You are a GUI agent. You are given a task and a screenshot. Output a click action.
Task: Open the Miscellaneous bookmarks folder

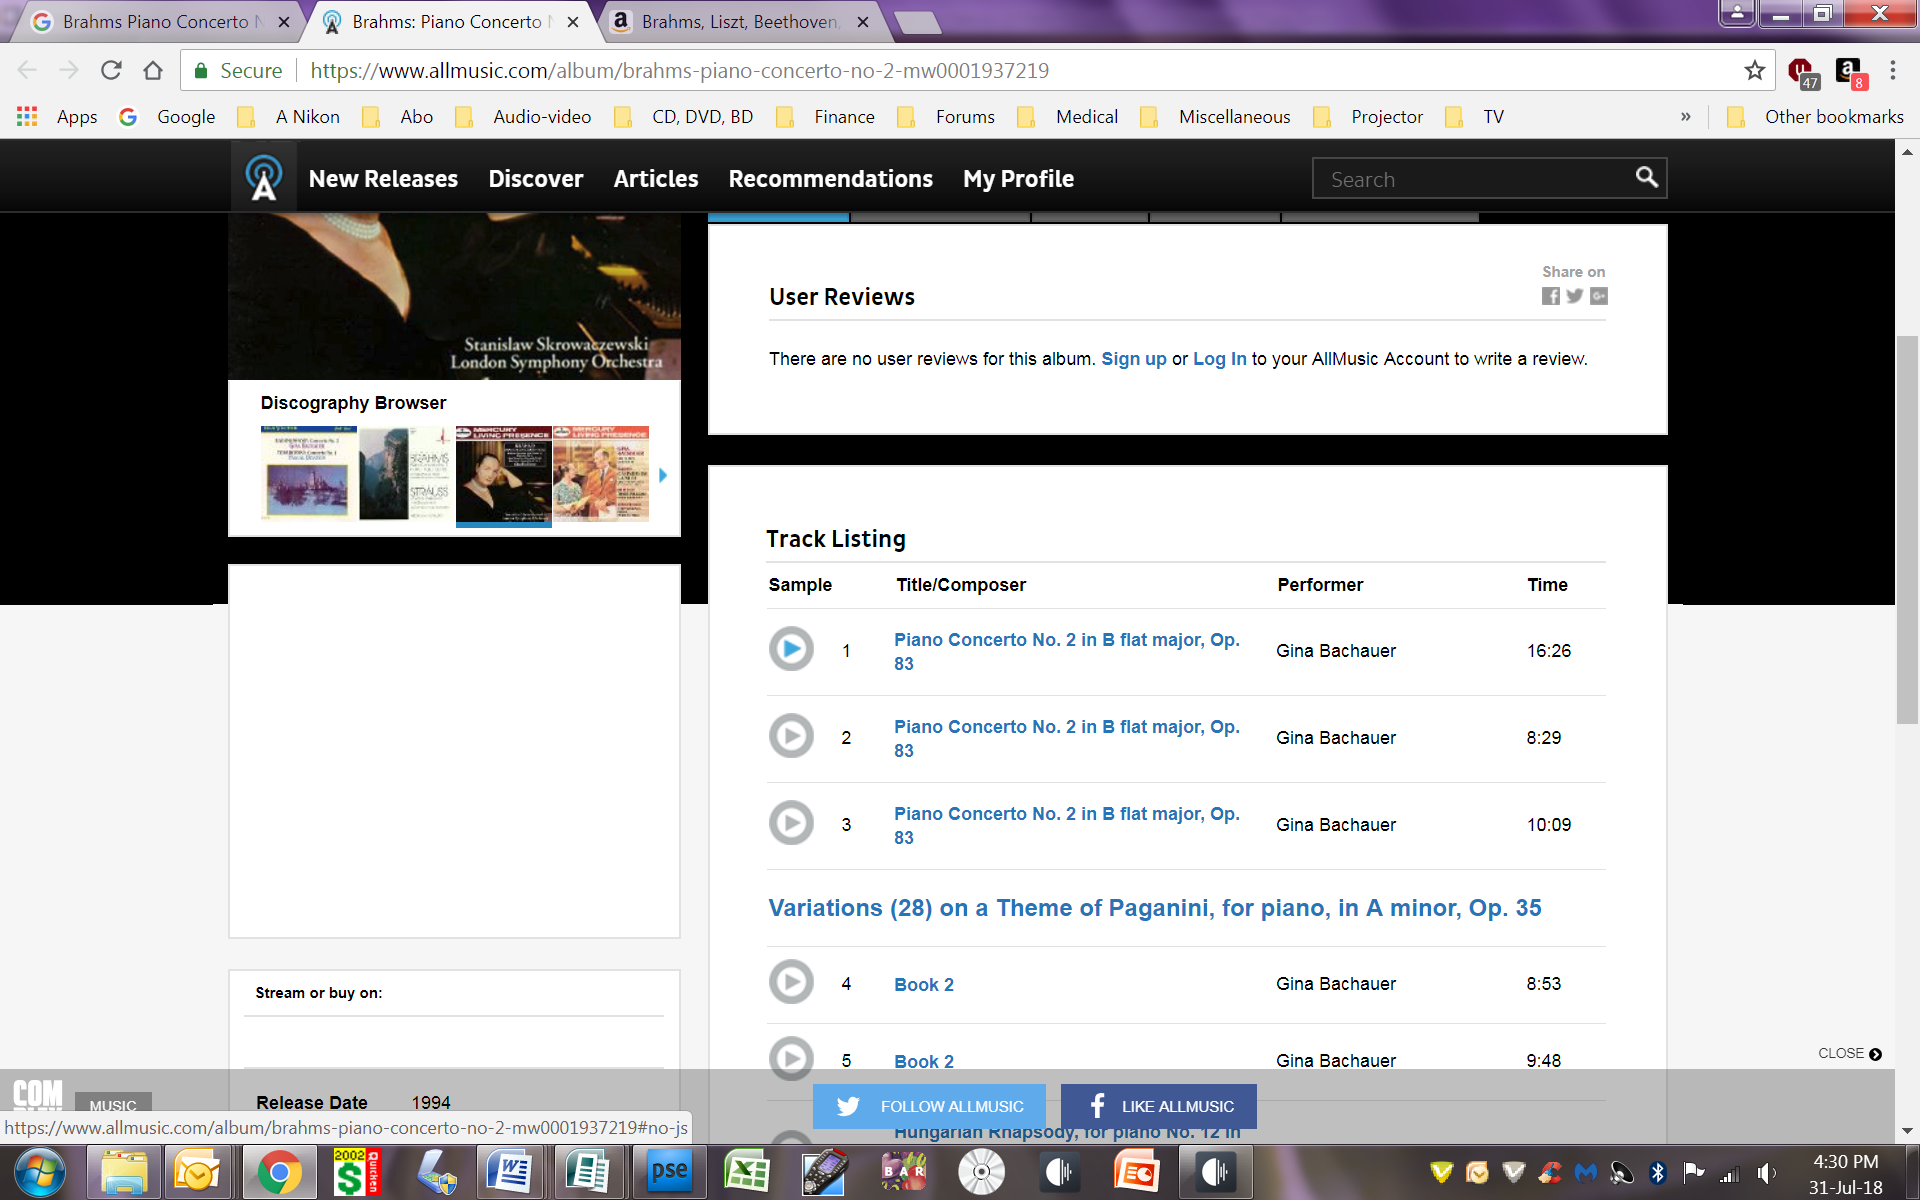(1216, 117)
